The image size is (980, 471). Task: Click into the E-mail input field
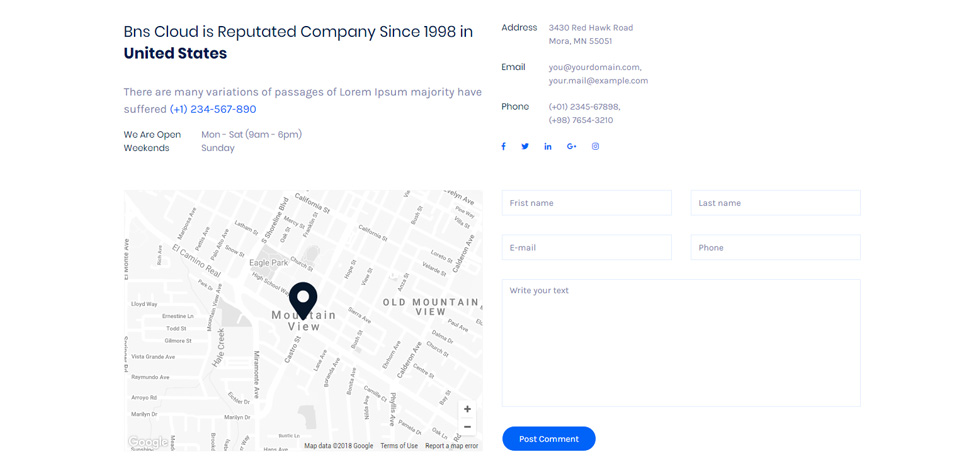587,247
